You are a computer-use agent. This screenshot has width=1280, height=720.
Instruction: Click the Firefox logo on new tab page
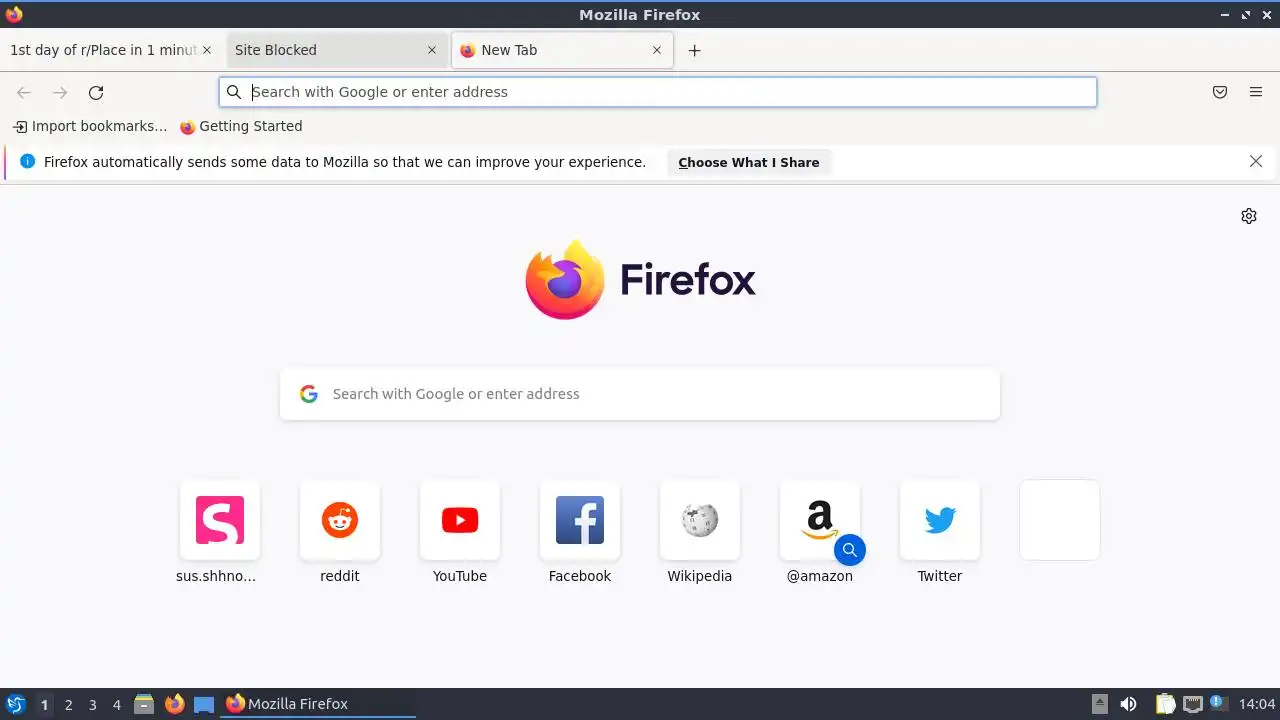(x=640, y=280)
